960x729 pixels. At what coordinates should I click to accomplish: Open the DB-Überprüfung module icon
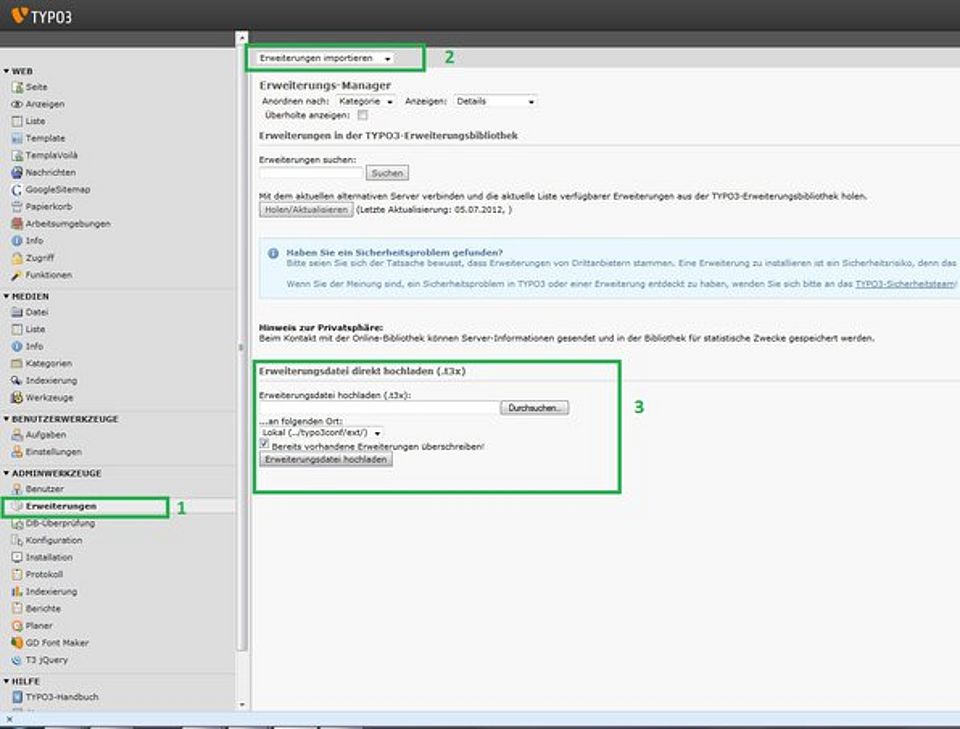[17, 523]
